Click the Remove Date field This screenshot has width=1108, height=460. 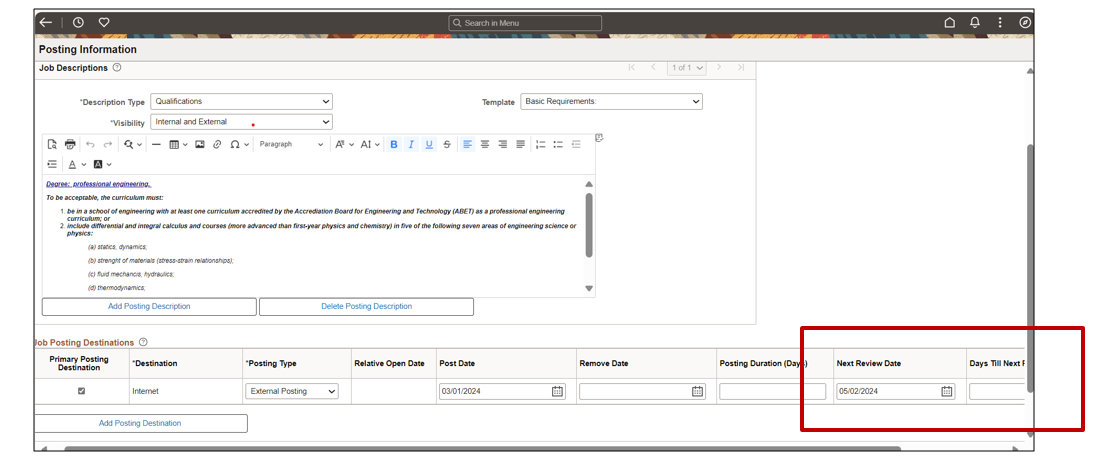point(642,391)
